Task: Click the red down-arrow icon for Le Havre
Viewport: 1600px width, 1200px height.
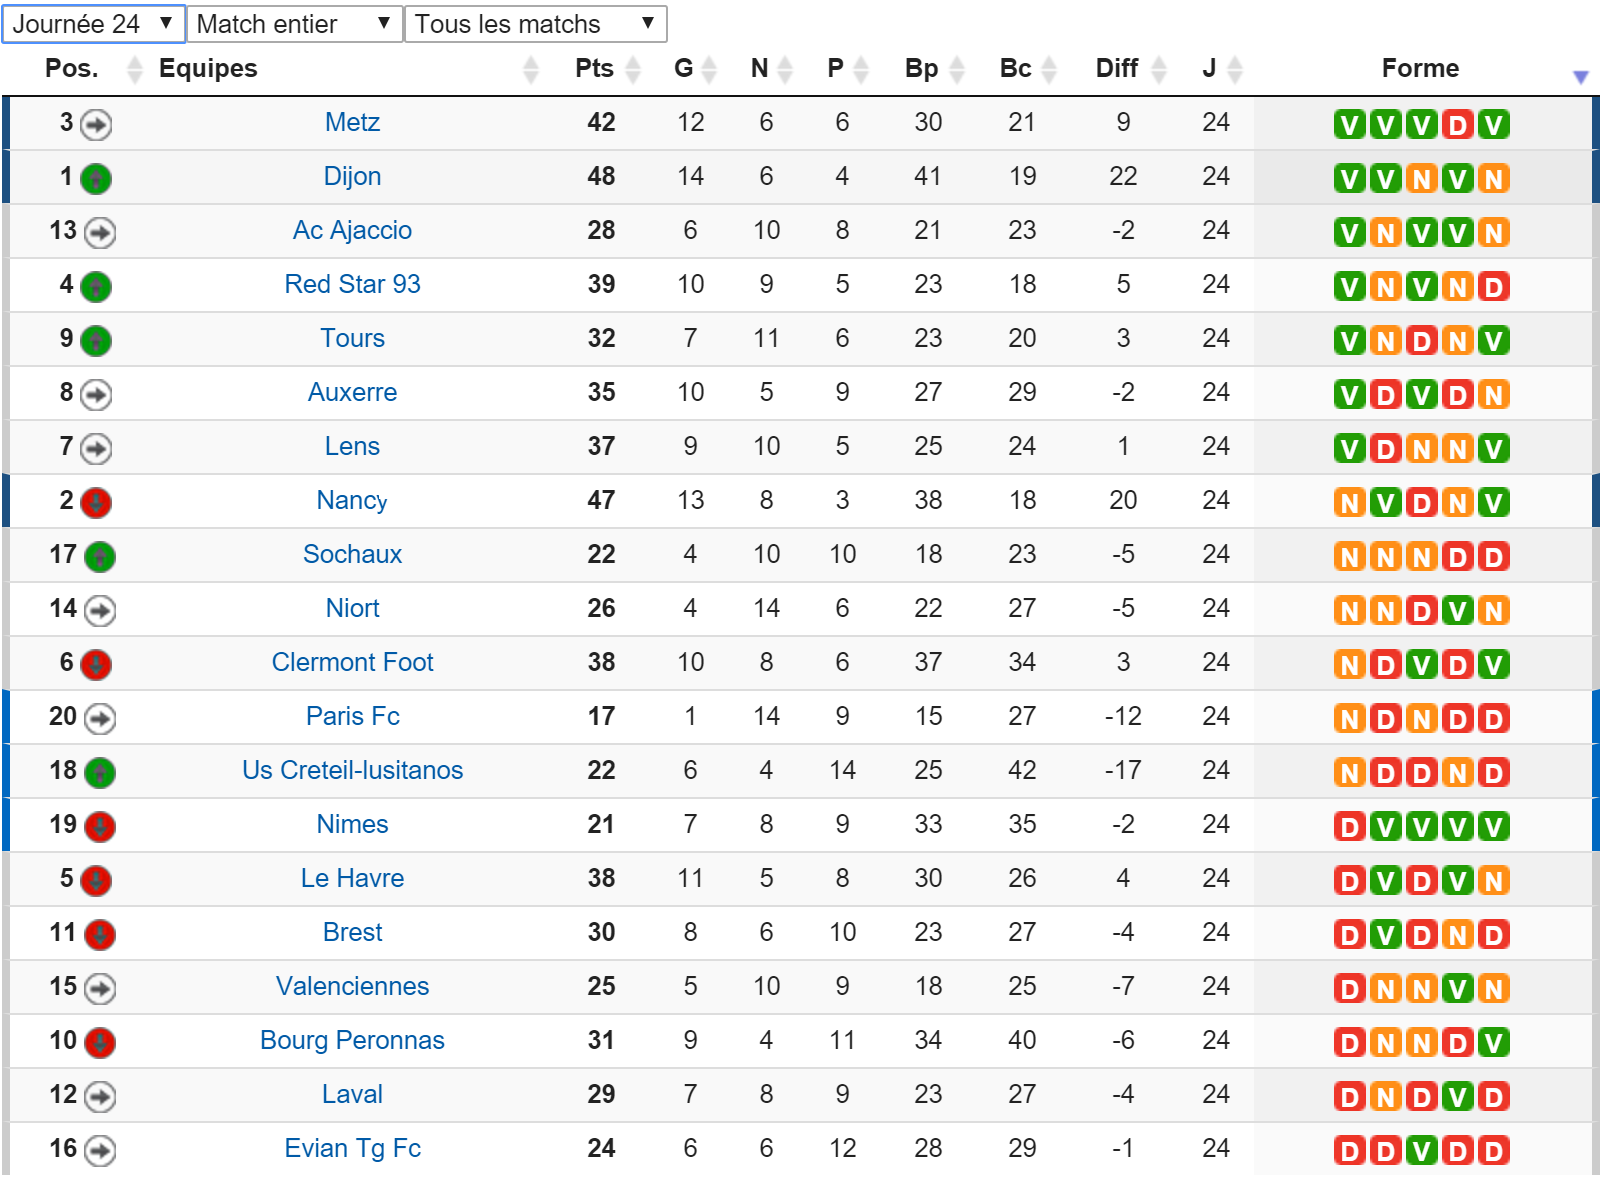Action: (x=96, y=881)
